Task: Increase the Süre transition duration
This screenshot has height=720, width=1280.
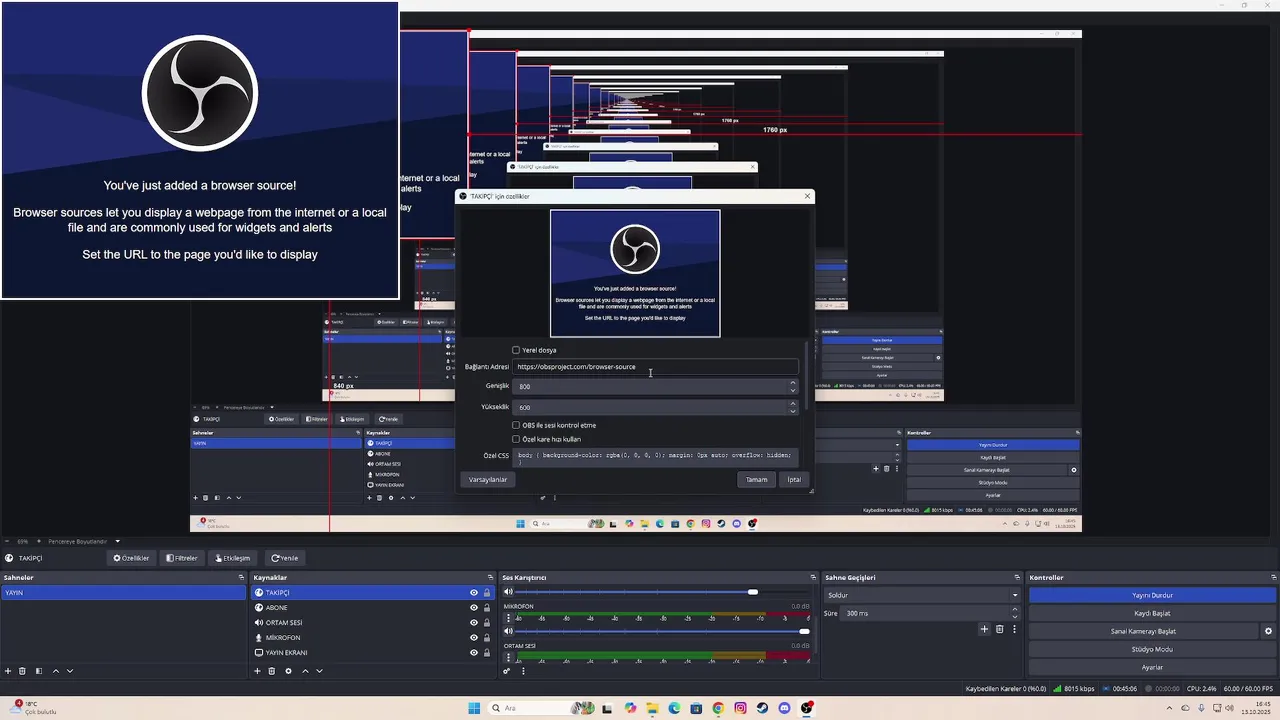Action: pos(1015,609)
